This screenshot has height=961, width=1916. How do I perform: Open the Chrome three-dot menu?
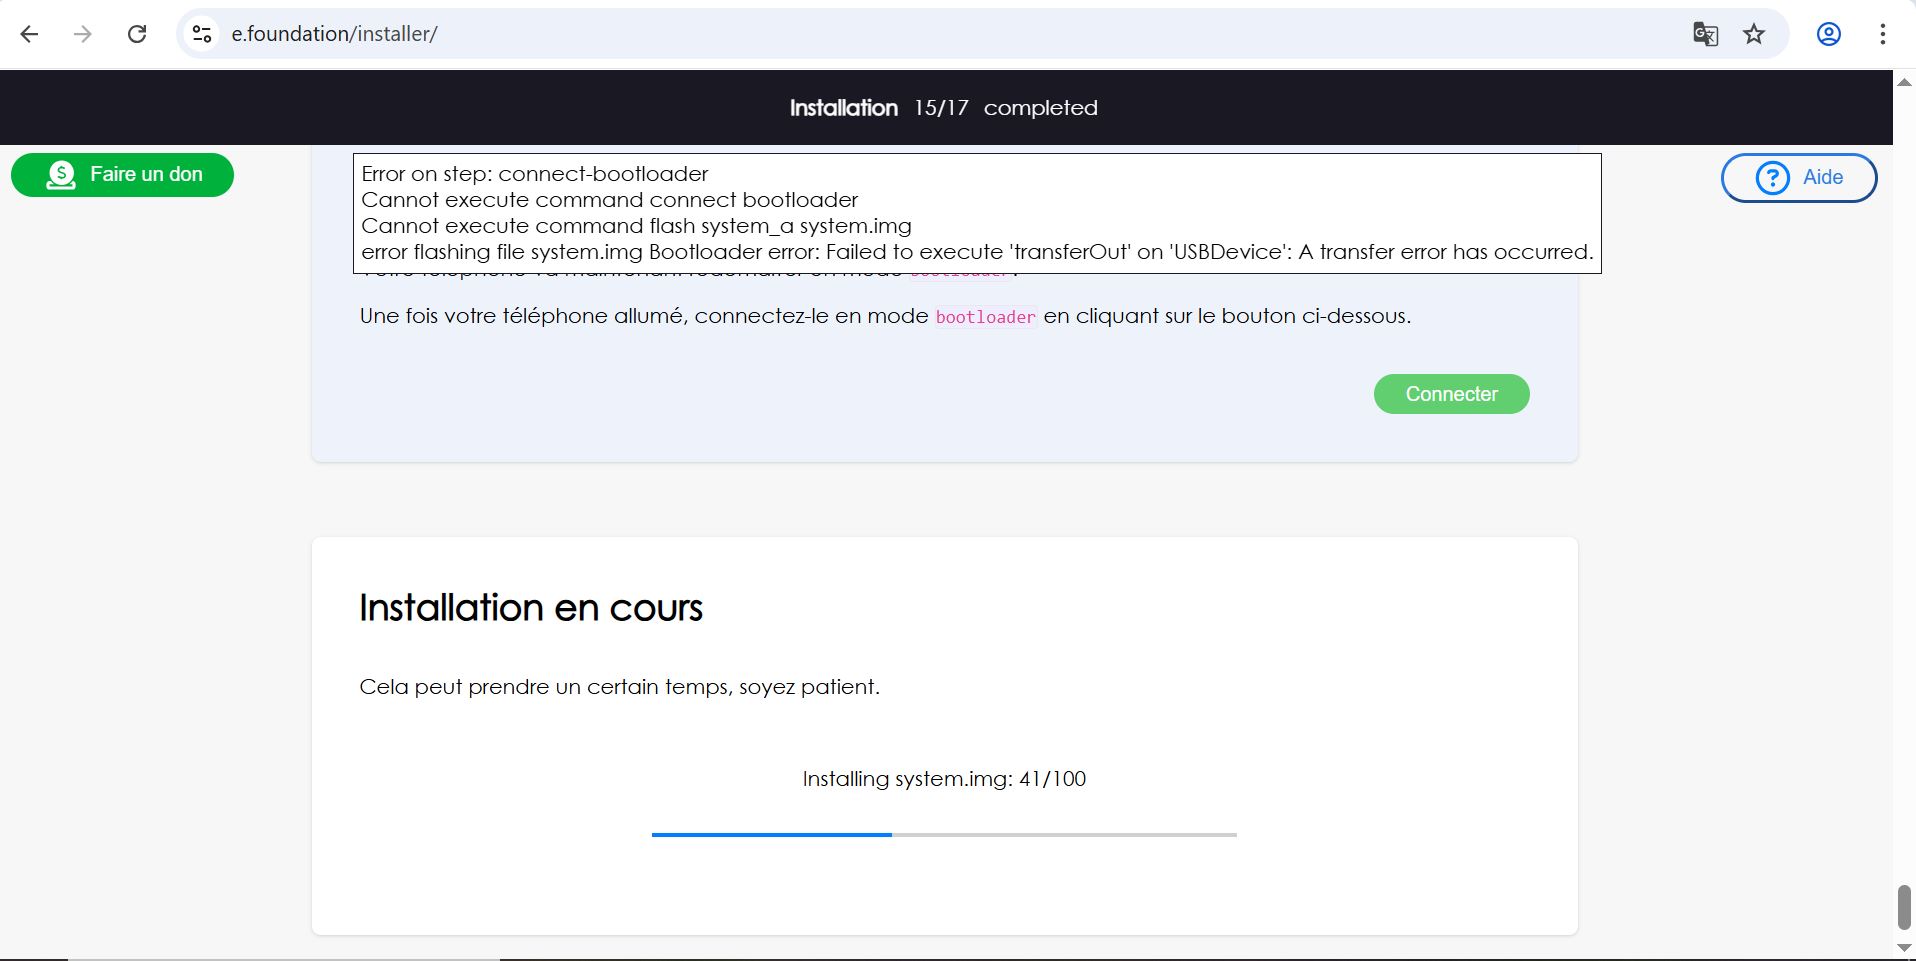[x=1882, y=34]
